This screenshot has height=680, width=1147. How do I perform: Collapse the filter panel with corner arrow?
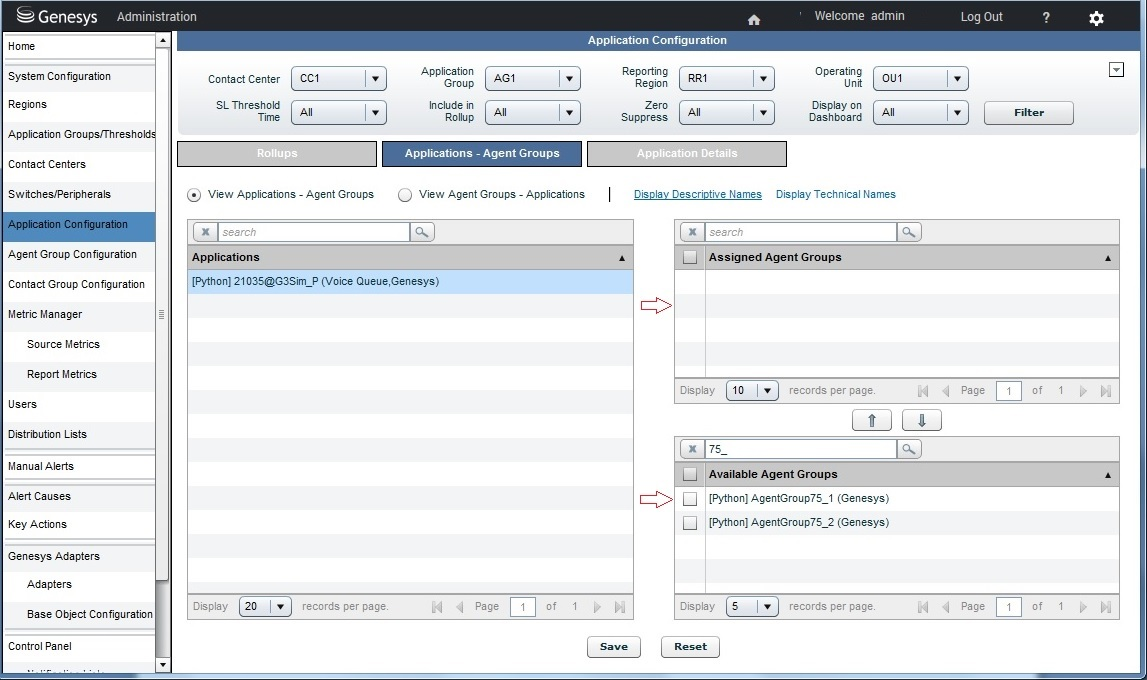1116,70
